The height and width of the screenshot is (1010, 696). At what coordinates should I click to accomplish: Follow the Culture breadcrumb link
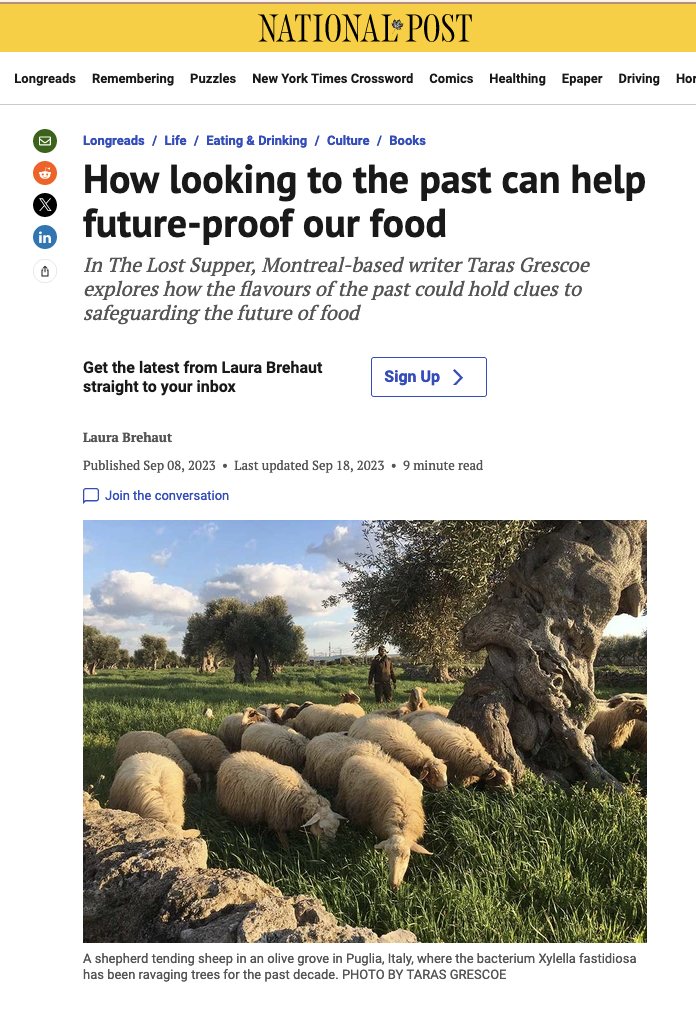[348, 140]
